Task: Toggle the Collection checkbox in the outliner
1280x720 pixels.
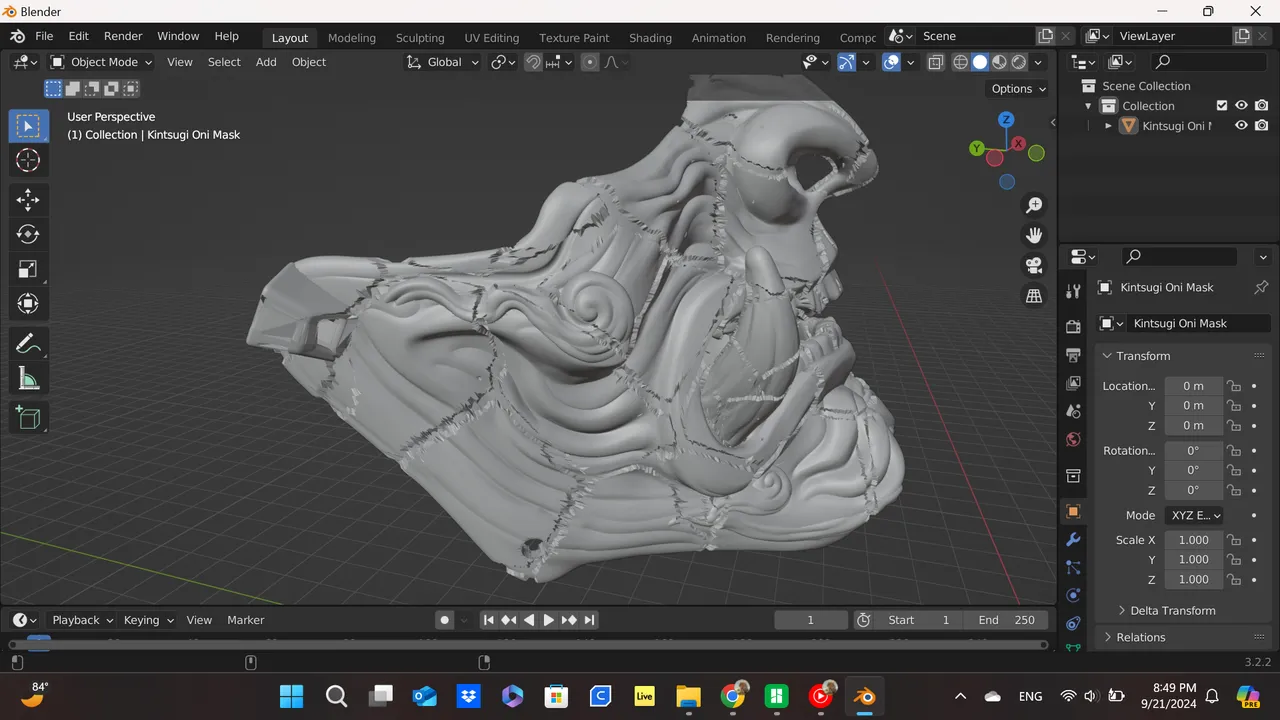Action: click(x=1222, y=105)
